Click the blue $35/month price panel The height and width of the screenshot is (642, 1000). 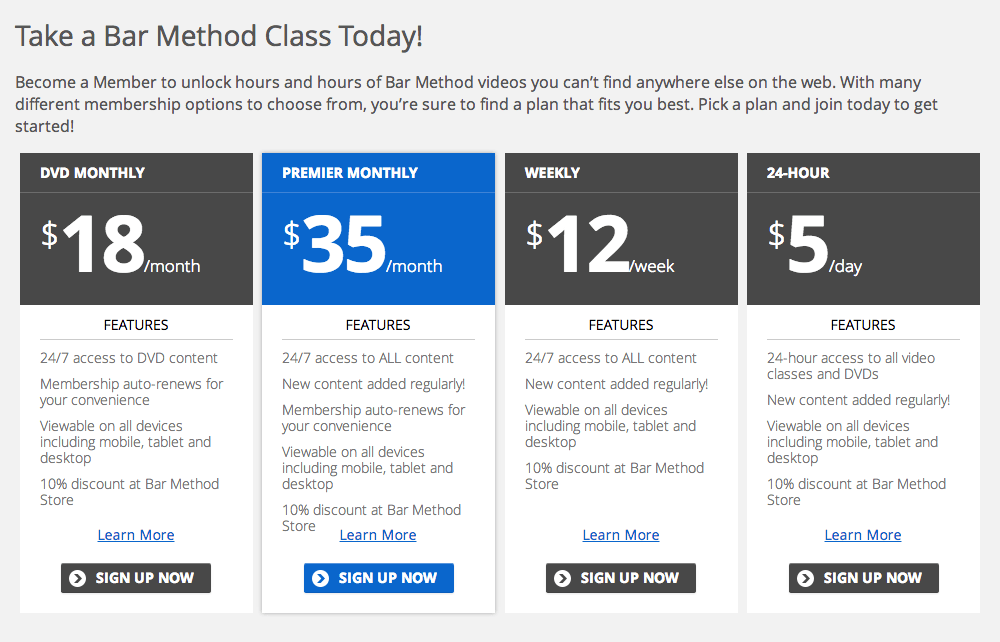point(378,249)
